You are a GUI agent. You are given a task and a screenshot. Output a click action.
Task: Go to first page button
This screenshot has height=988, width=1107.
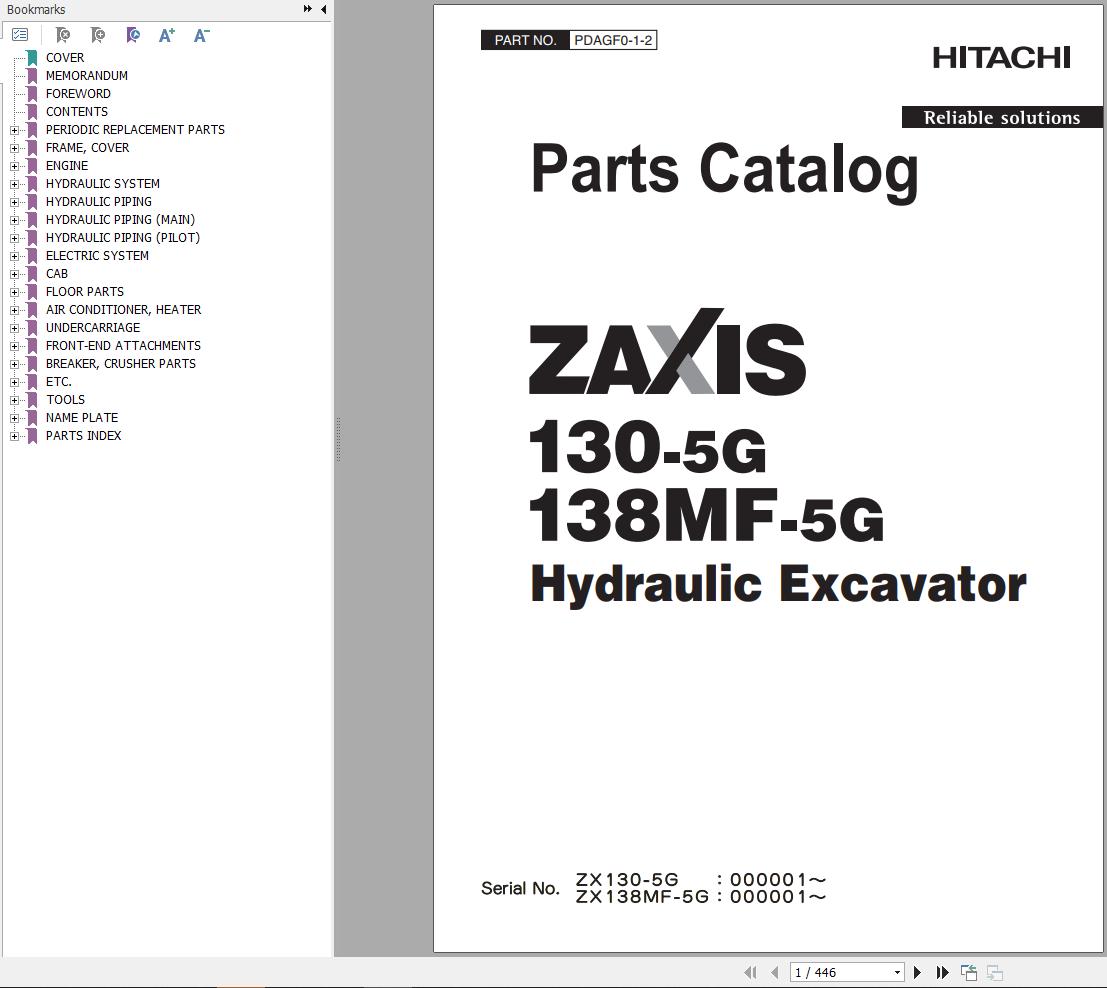750,972
